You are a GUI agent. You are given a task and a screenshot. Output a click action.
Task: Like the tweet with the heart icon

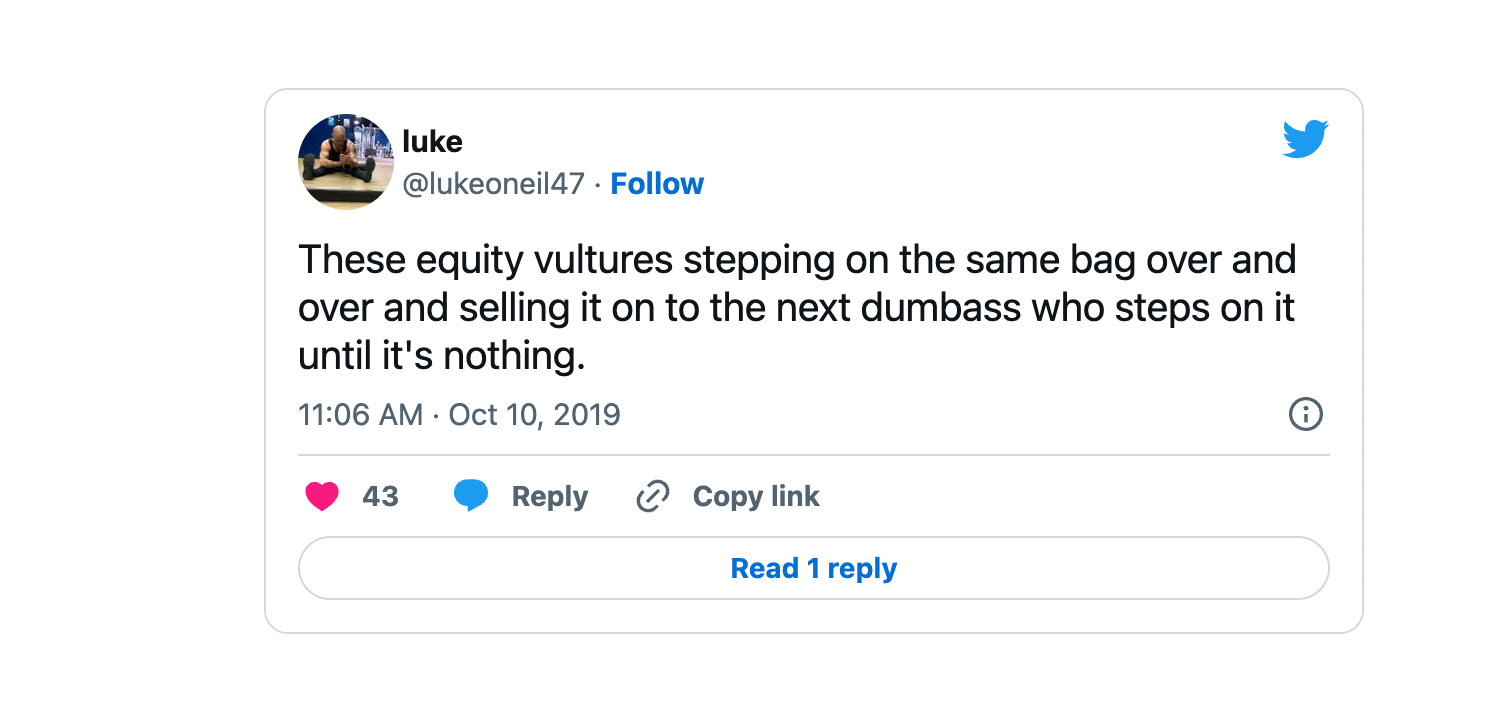pyautogui.click(x=322, y=496)
